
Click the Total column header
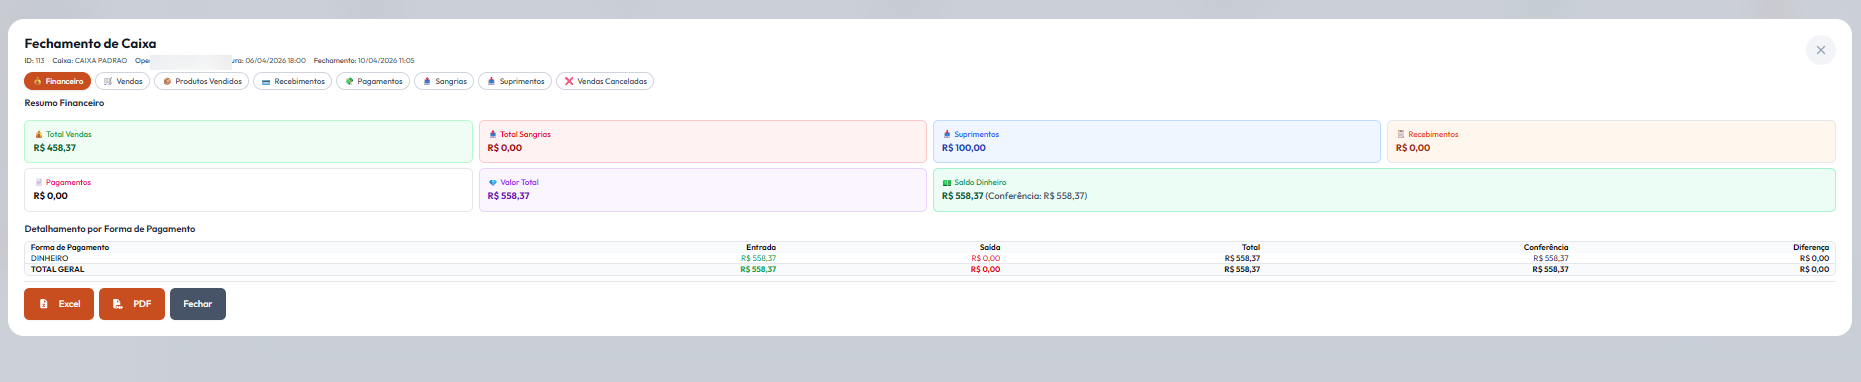click(1251, 247)
